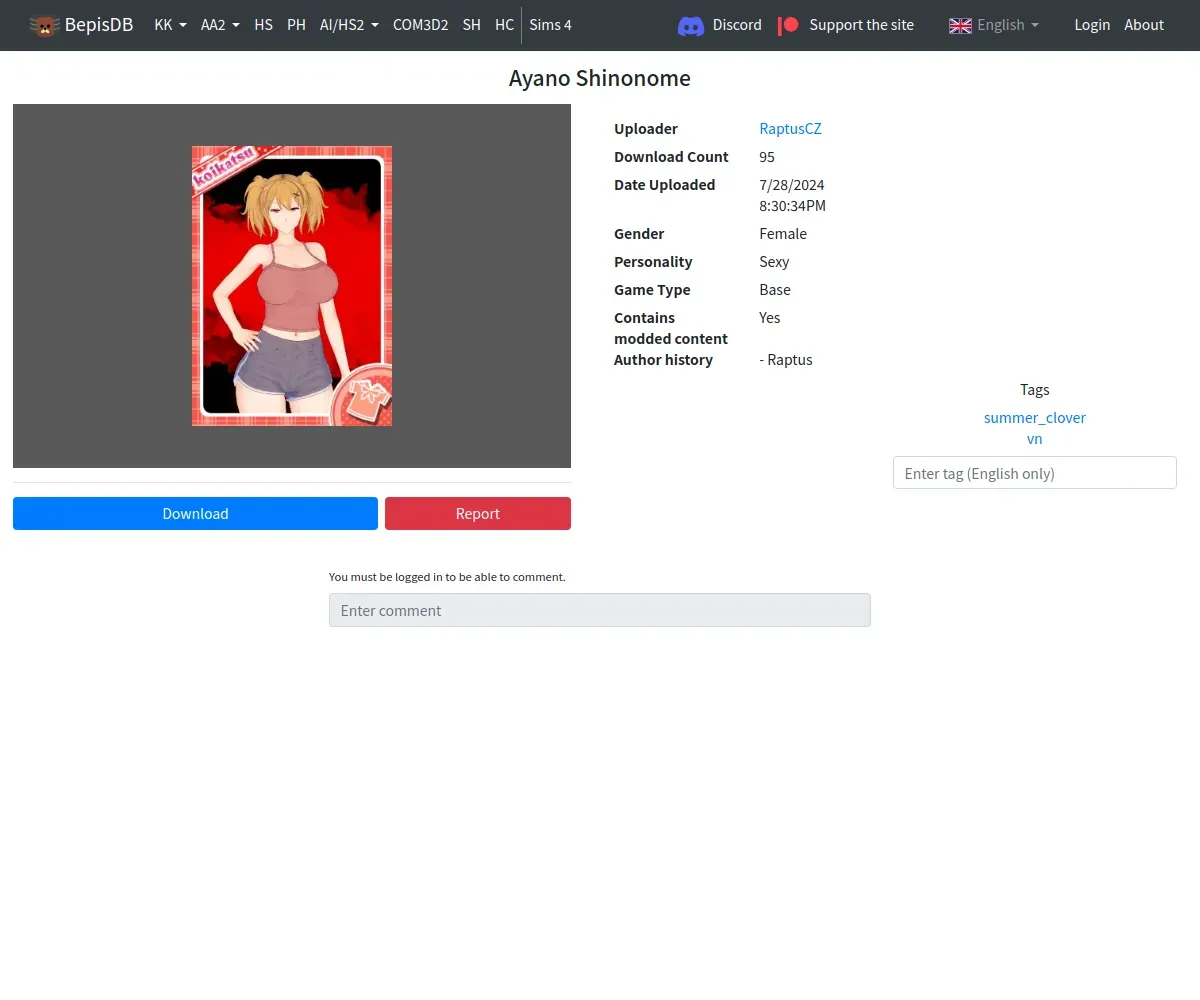The width and height of the screenshot is (1200, 1000).
Task: Go to the PH section
Action: click(x=296, y=25)
